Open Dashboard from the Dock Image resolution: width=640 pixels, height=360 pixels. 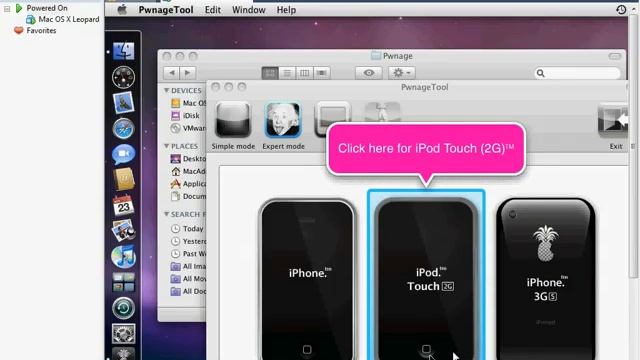pos(123,77)
